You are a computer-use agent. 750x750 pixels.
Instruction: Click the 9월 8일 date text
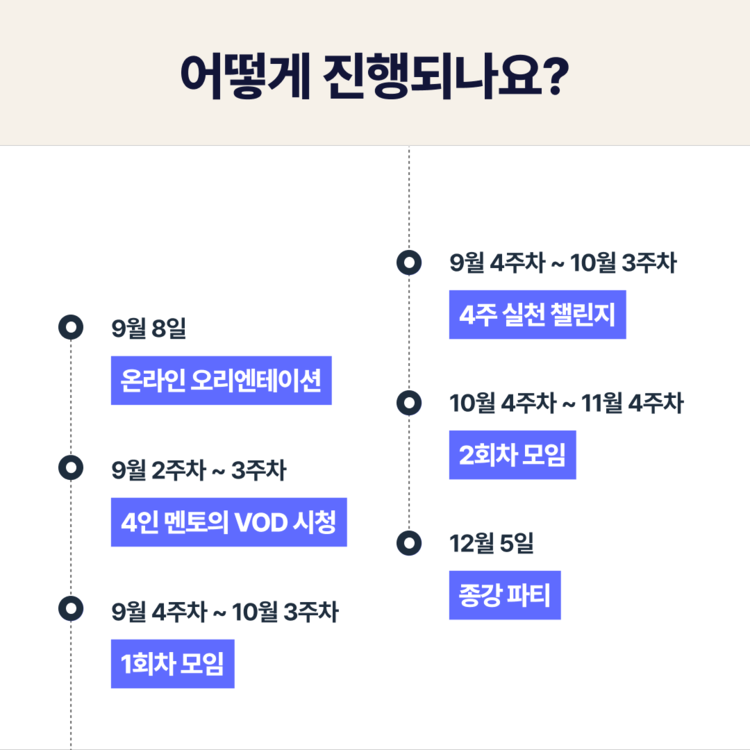click(150, 328)
